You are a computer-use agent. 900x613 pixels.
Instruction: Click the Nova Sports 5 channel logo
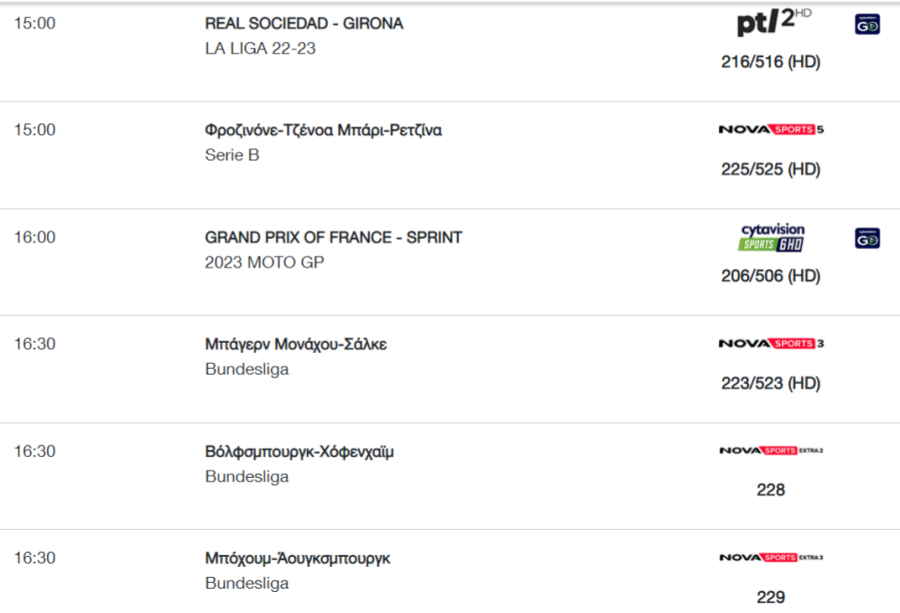click(771, 130)
